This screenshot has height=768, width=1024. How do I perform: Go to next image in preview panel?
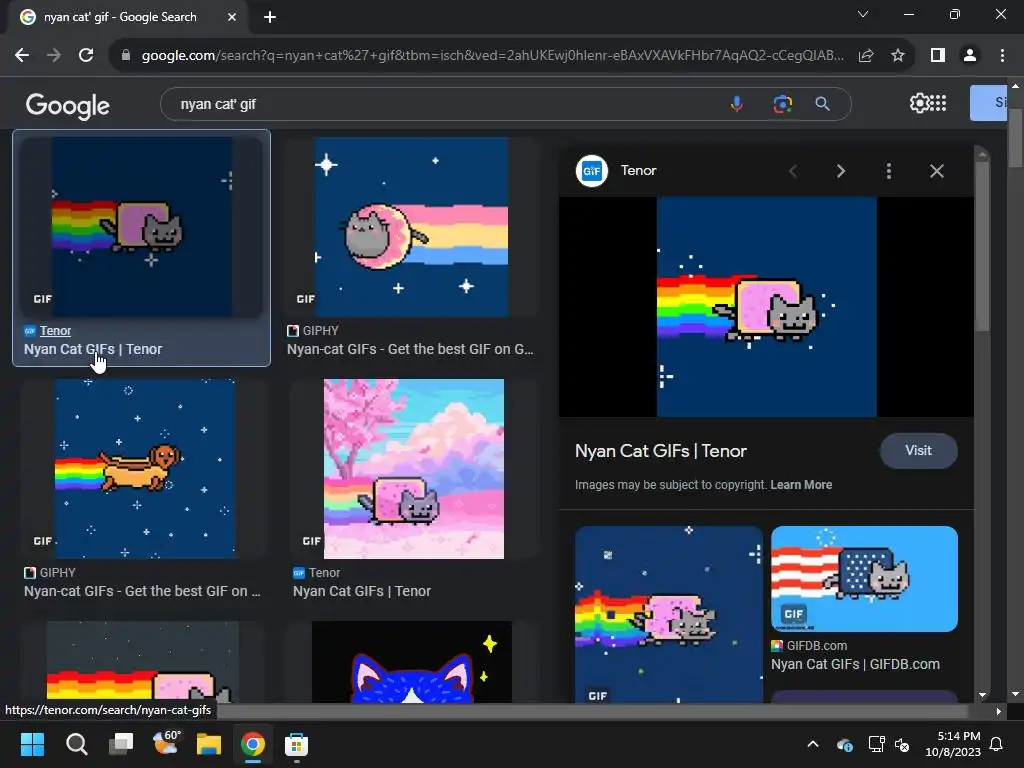coord(840,171)
